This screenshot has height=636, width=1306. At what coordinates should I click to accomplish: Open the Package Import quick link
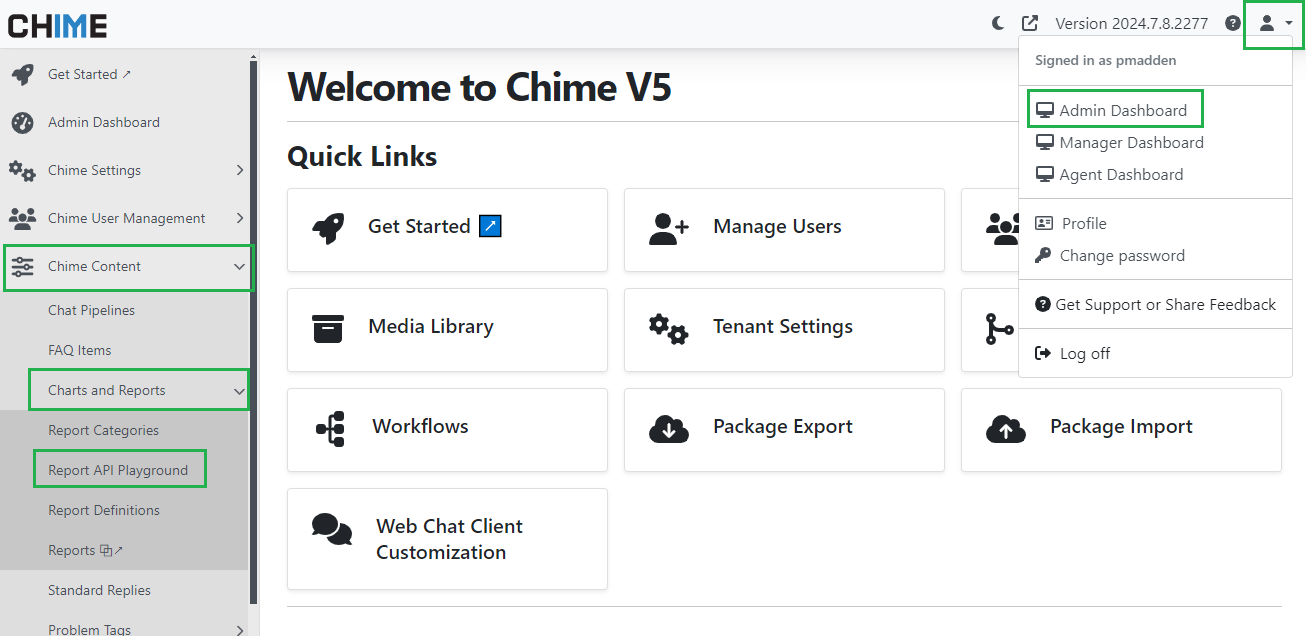pyautogui.click(x=1121, y=430)
